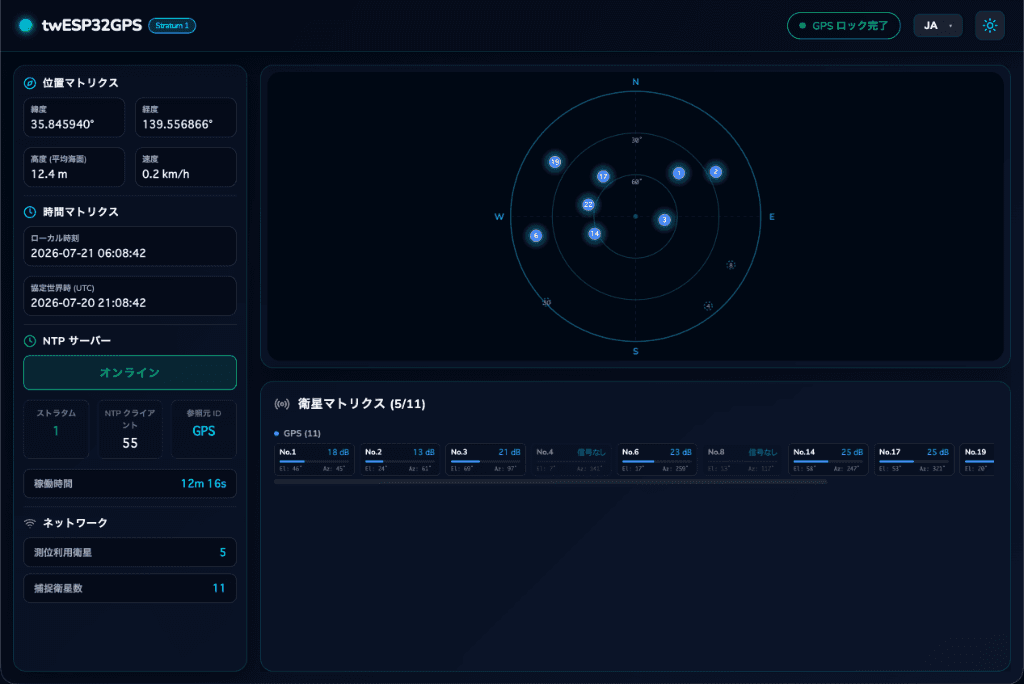
Task: Click the altitude value 12.4 m
Action: [x=49, y=174]
